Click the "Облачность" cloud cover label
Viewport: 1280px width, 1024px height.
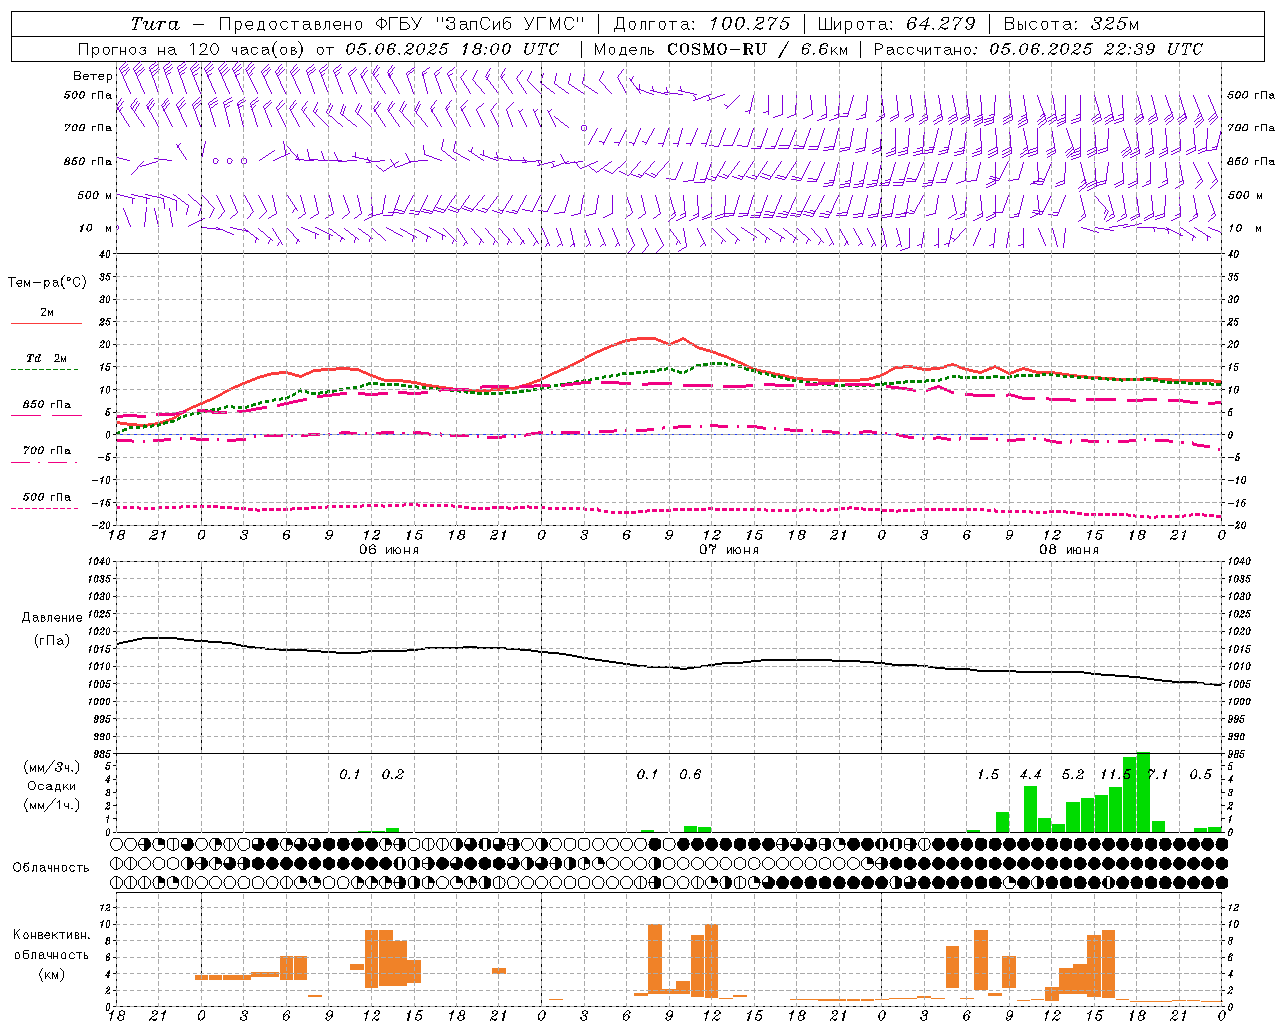click(x=51, y=868)
